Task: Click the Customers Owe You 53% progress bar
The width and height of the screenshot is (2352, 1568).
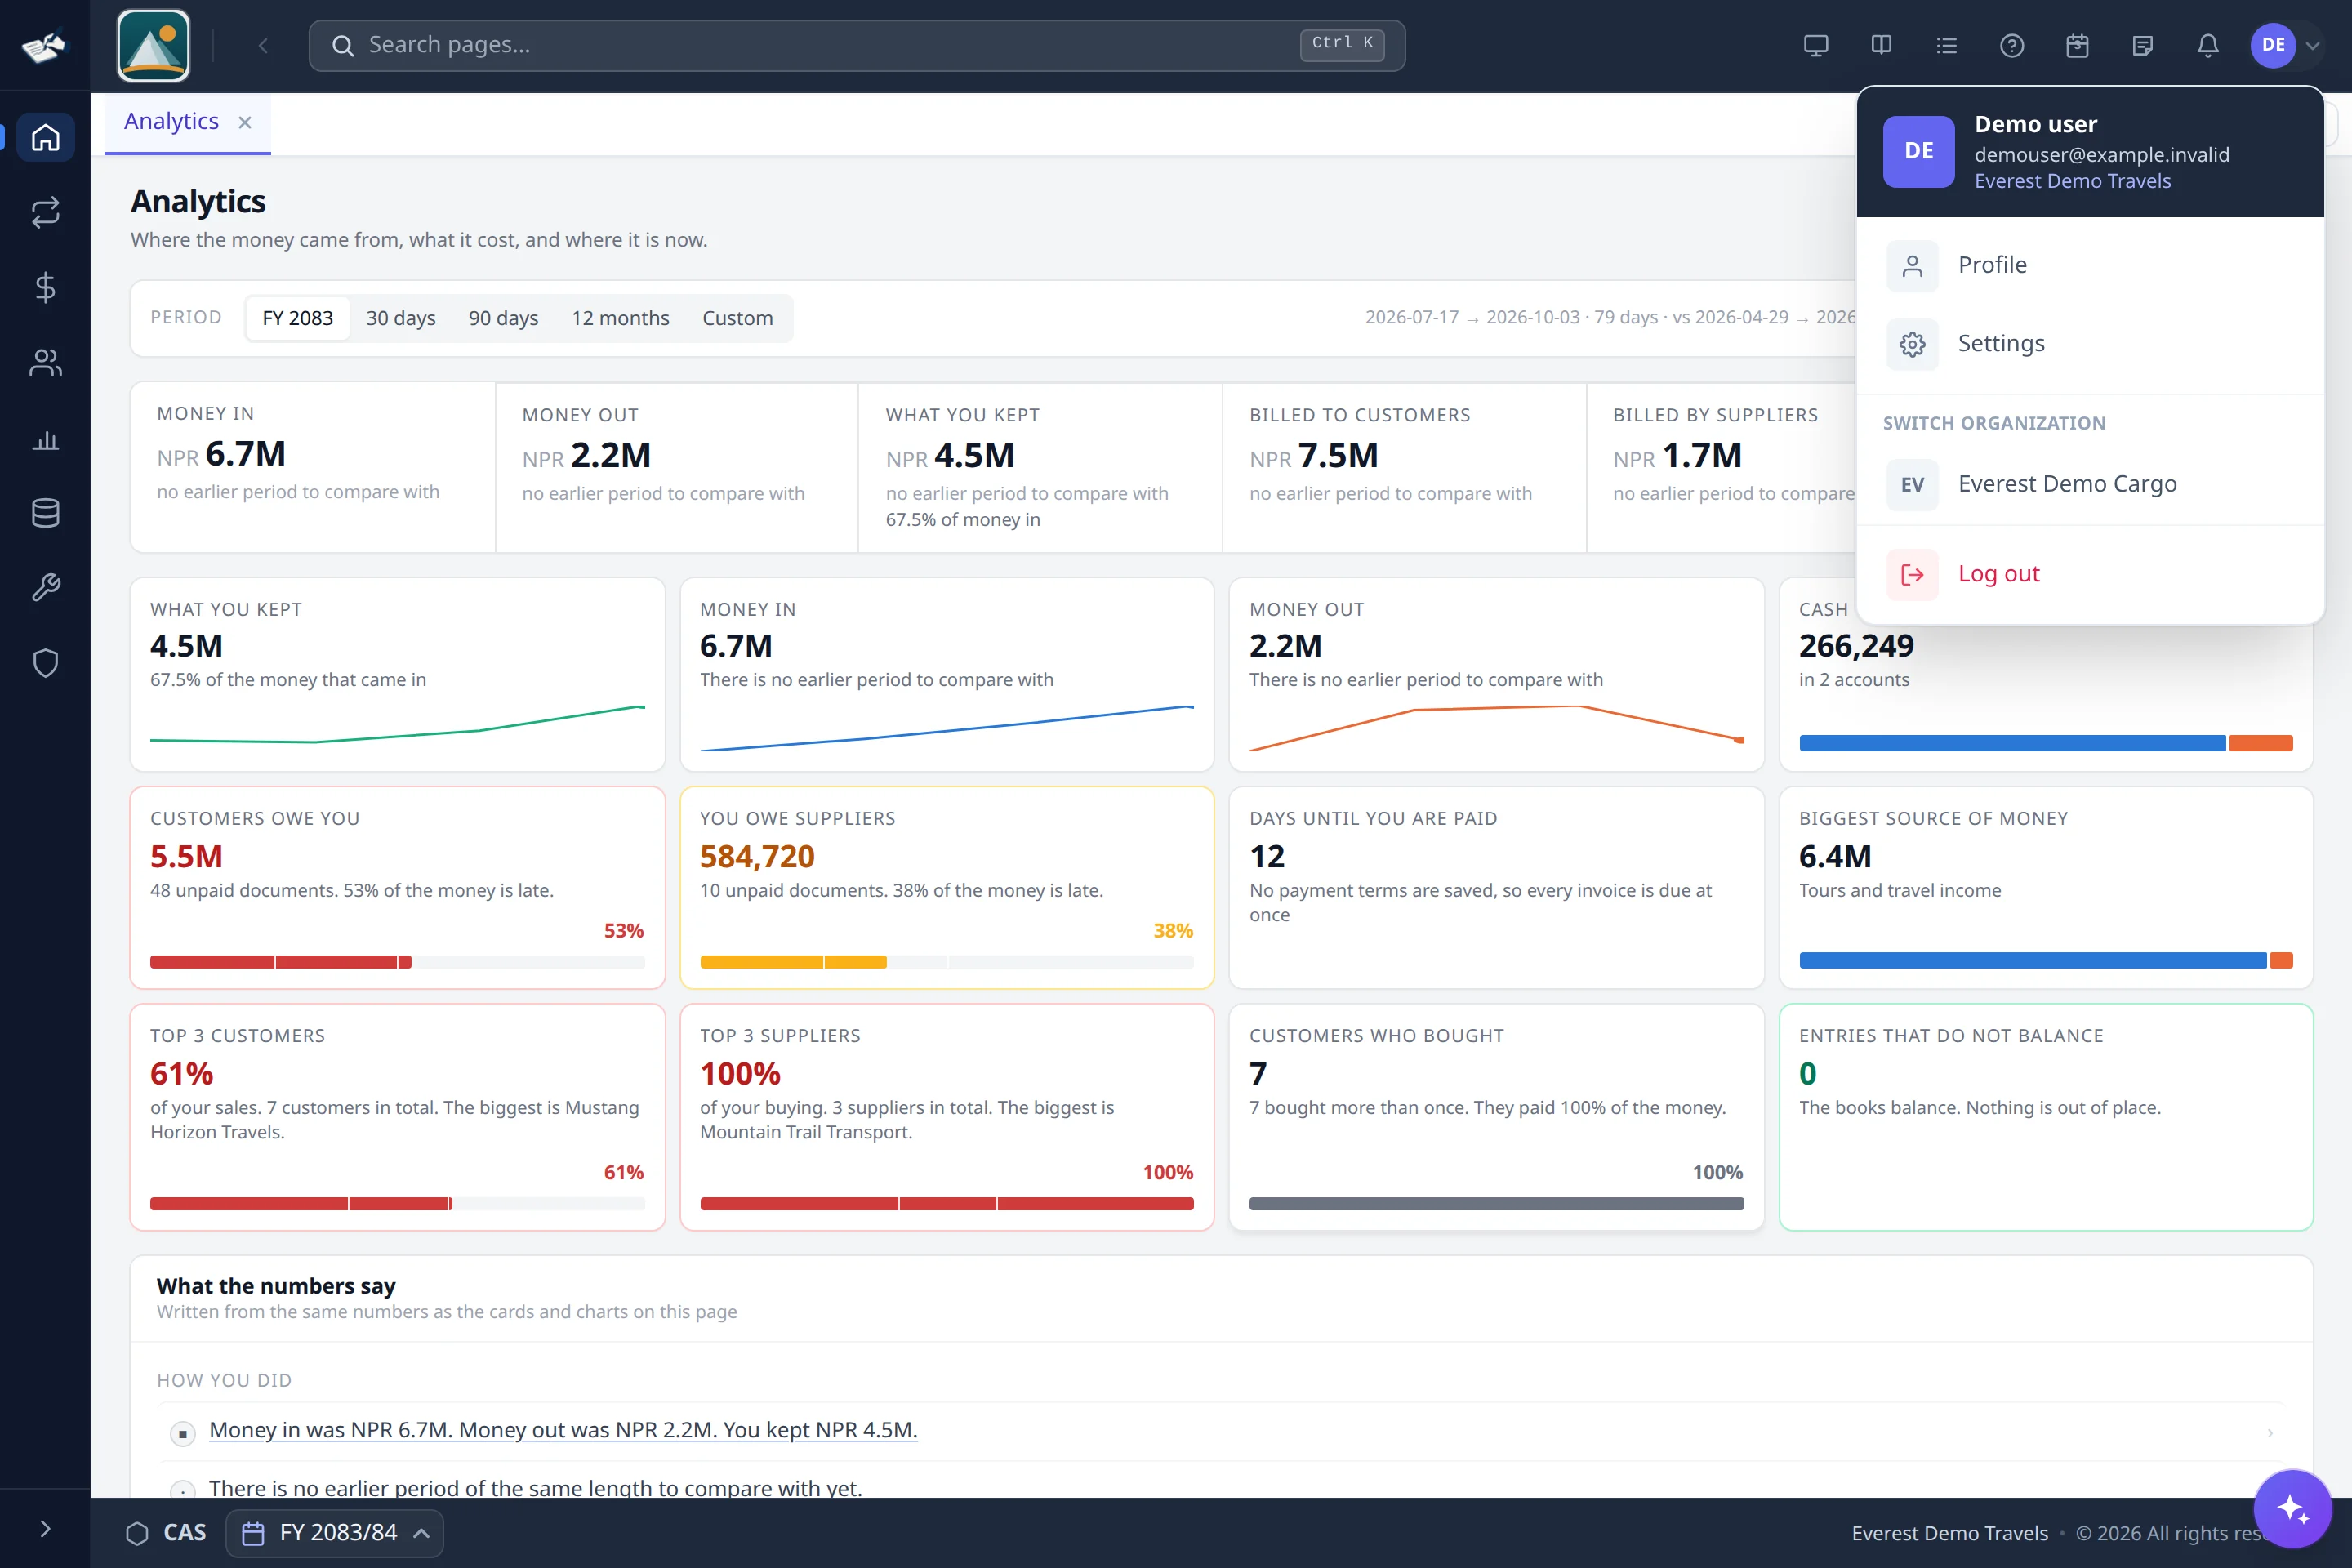Action: (397, 962)
